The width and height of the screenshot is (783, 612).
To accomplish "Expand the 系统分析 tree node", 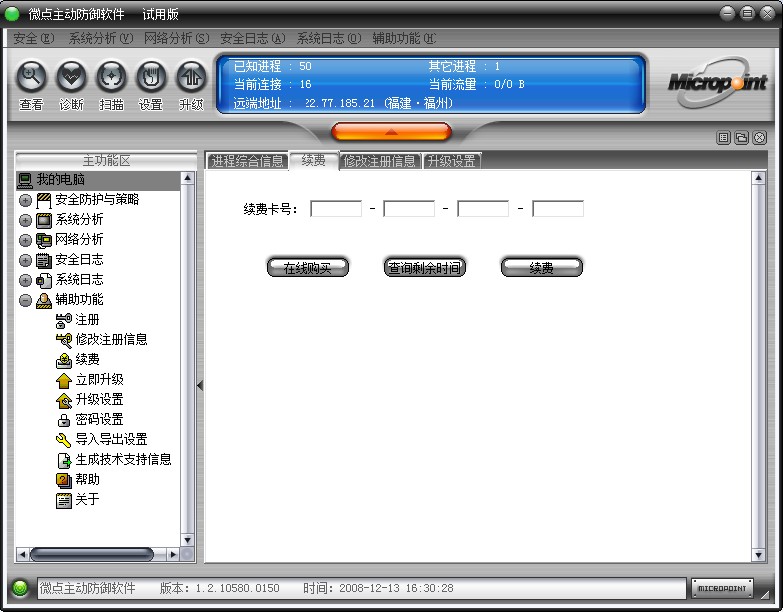I will click(x=25, y=221).
